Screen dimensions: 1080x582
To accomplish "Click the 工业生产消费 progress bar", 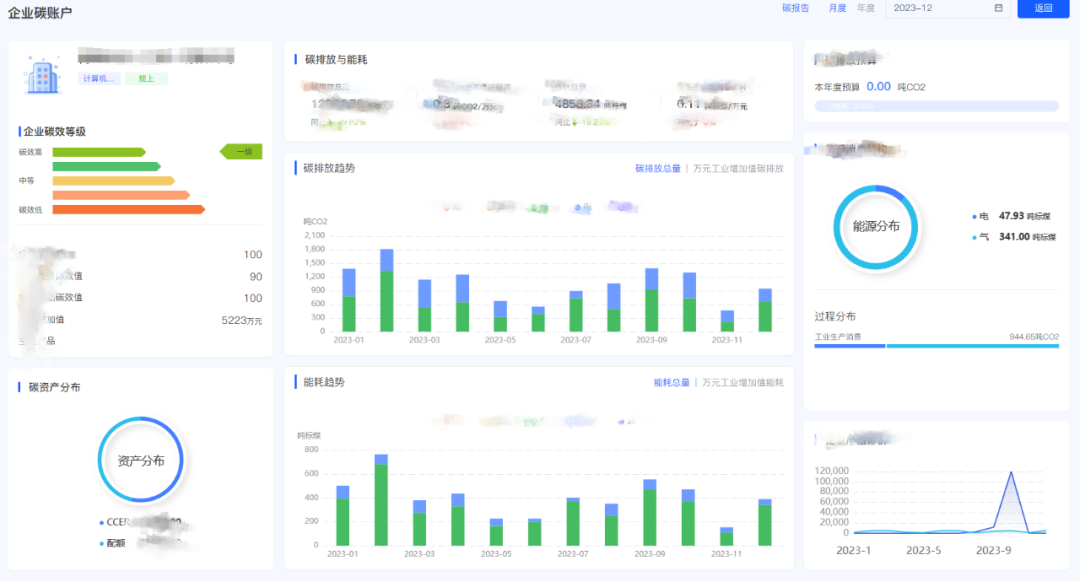I will (937, 346).
